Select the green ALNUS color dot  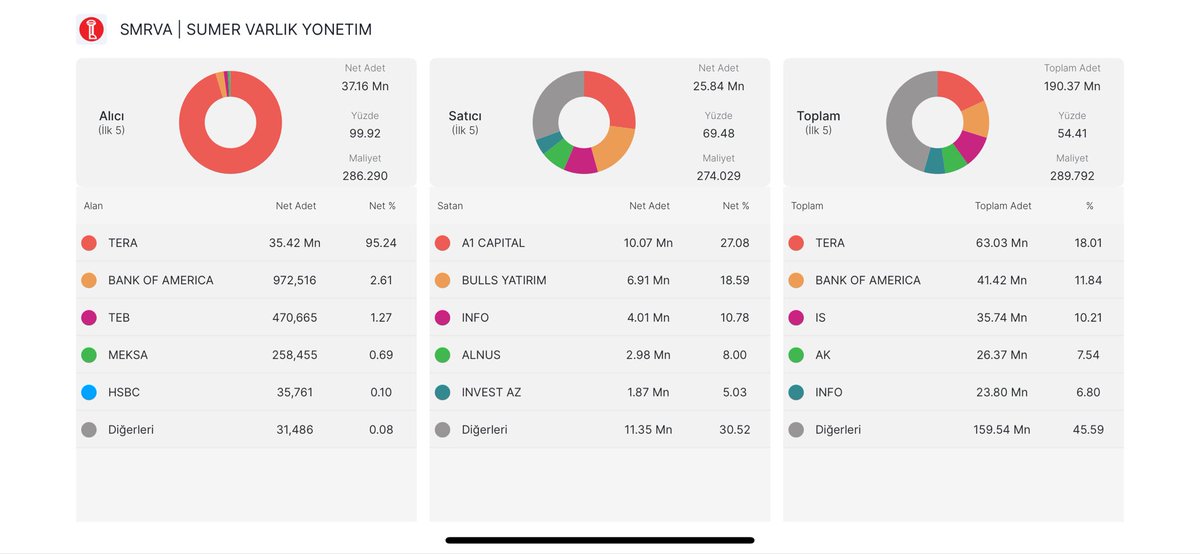(x=443, y=355)
